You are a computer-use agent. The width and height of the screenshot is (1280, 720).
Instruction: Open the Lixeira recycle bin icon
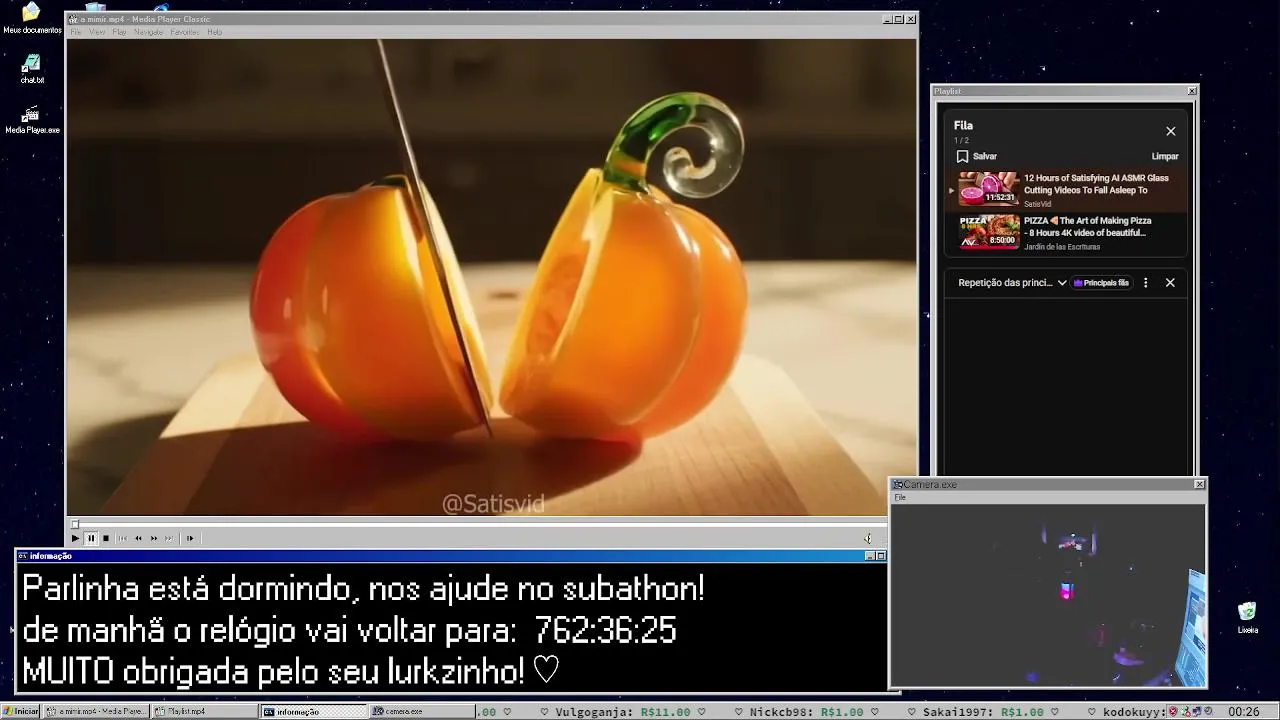point(1247,618)
